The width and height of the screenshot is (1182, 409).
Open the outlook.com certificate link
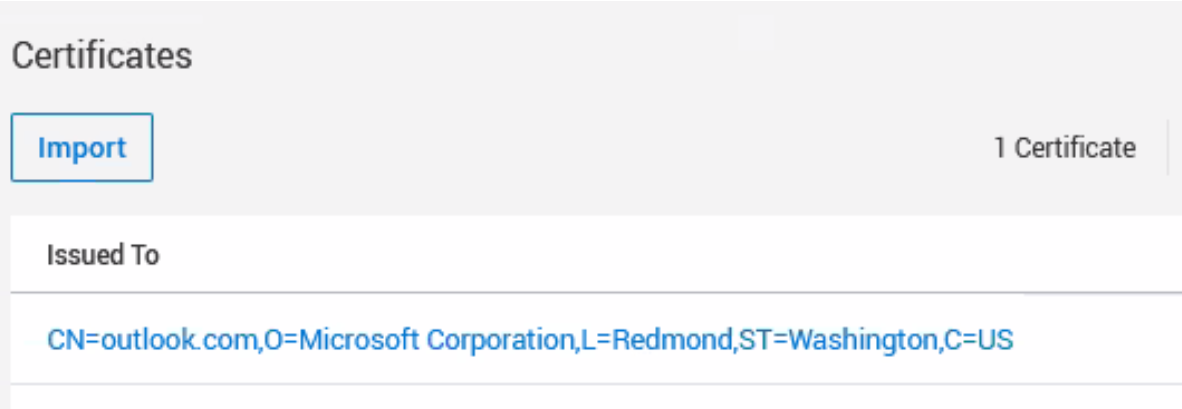coord(530,341)
